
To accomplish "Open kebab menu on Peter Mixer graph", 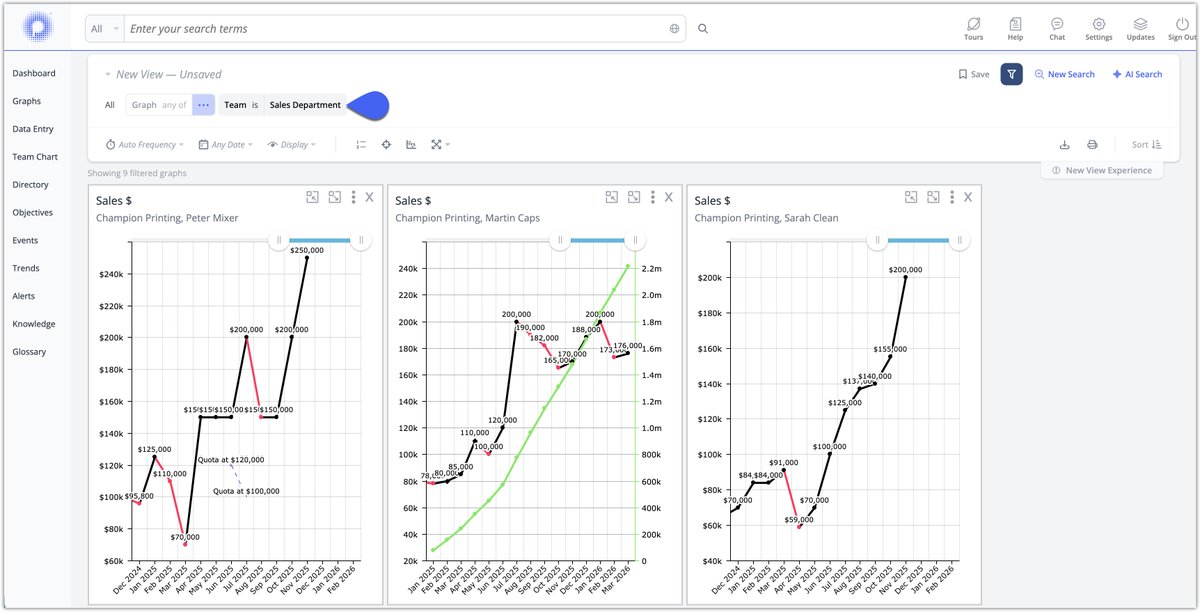I will tap(354, 198).
